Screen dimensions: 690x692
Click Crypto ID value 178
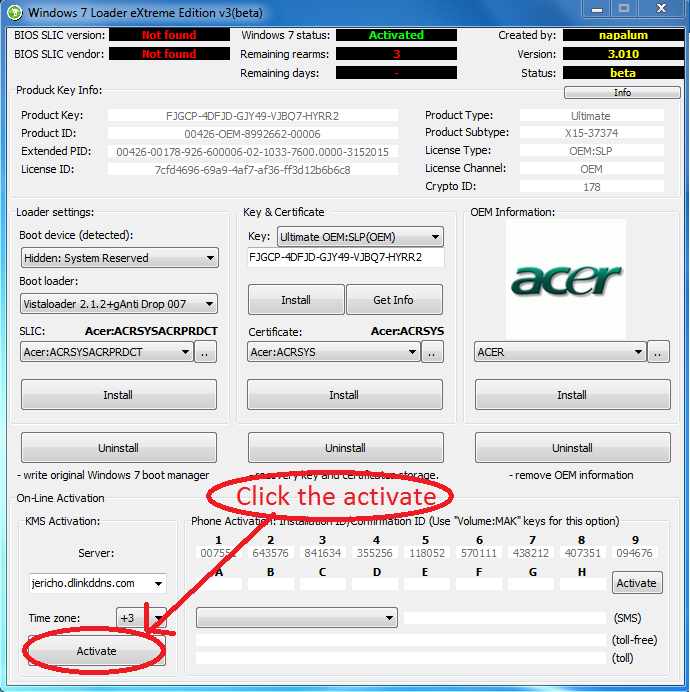coord(592,187)
